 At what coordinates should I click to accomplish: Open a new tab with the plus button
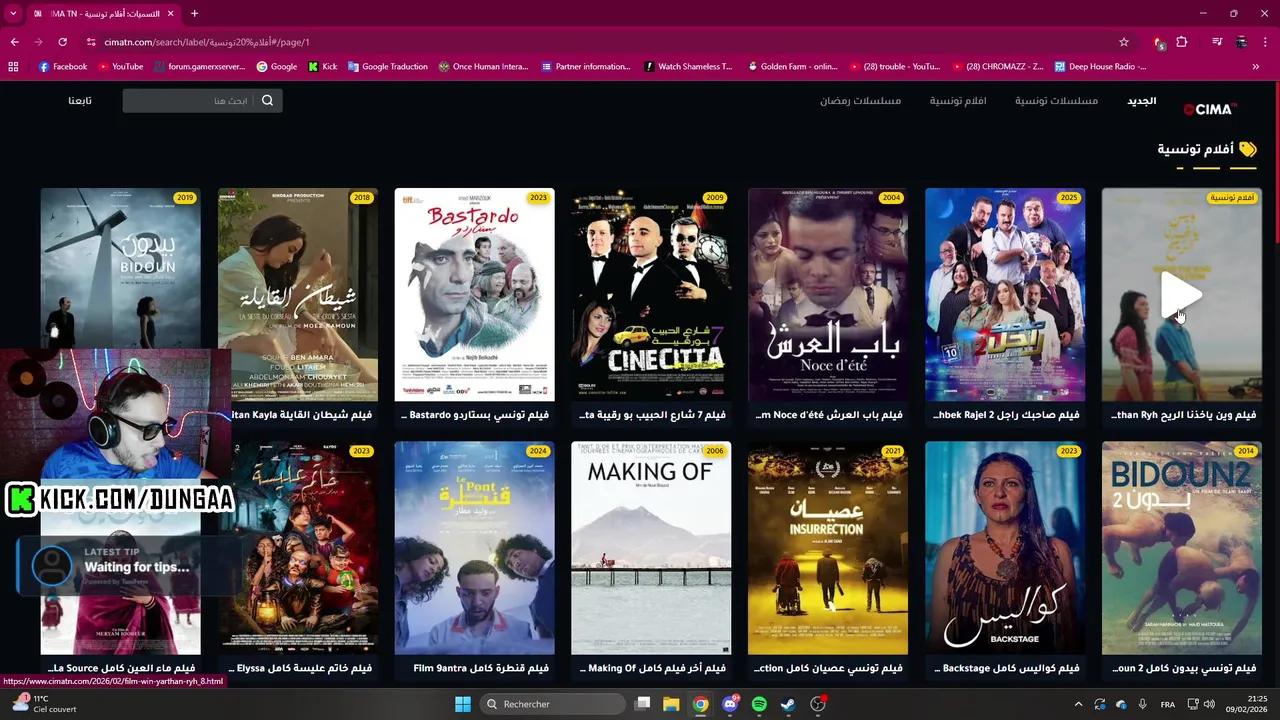(194, 14)
